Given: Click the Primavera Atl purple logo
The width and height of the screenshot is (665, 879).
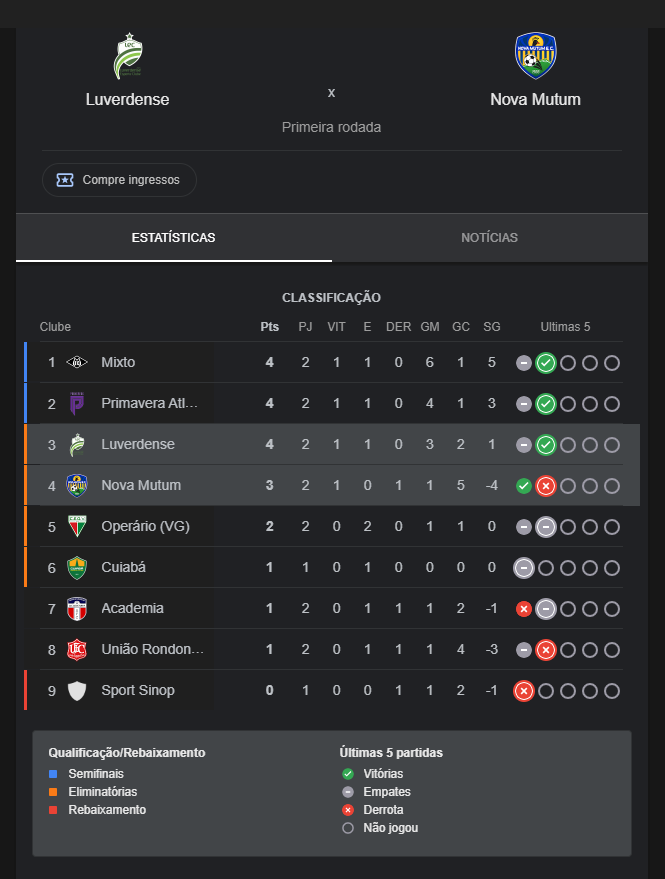Looking at the screenshot, I should point(77,404).
